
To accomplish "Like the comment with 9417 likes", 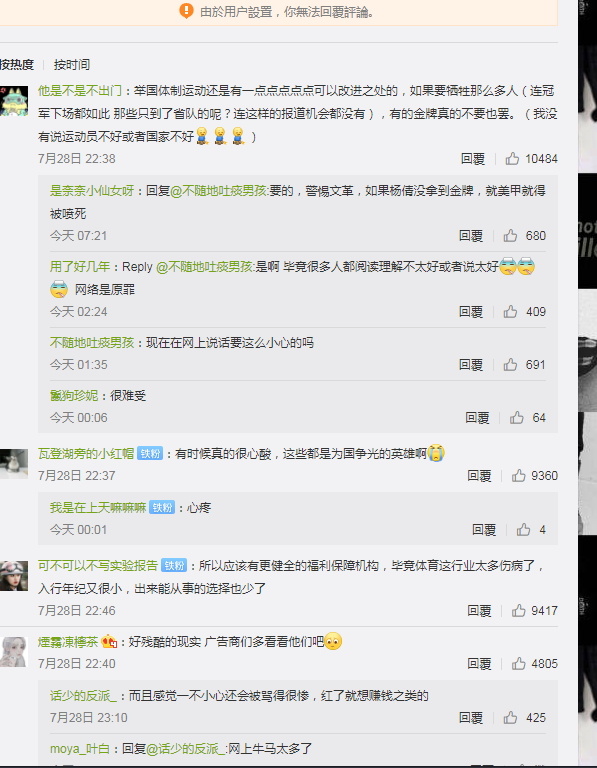I will (x=519, y=610).
